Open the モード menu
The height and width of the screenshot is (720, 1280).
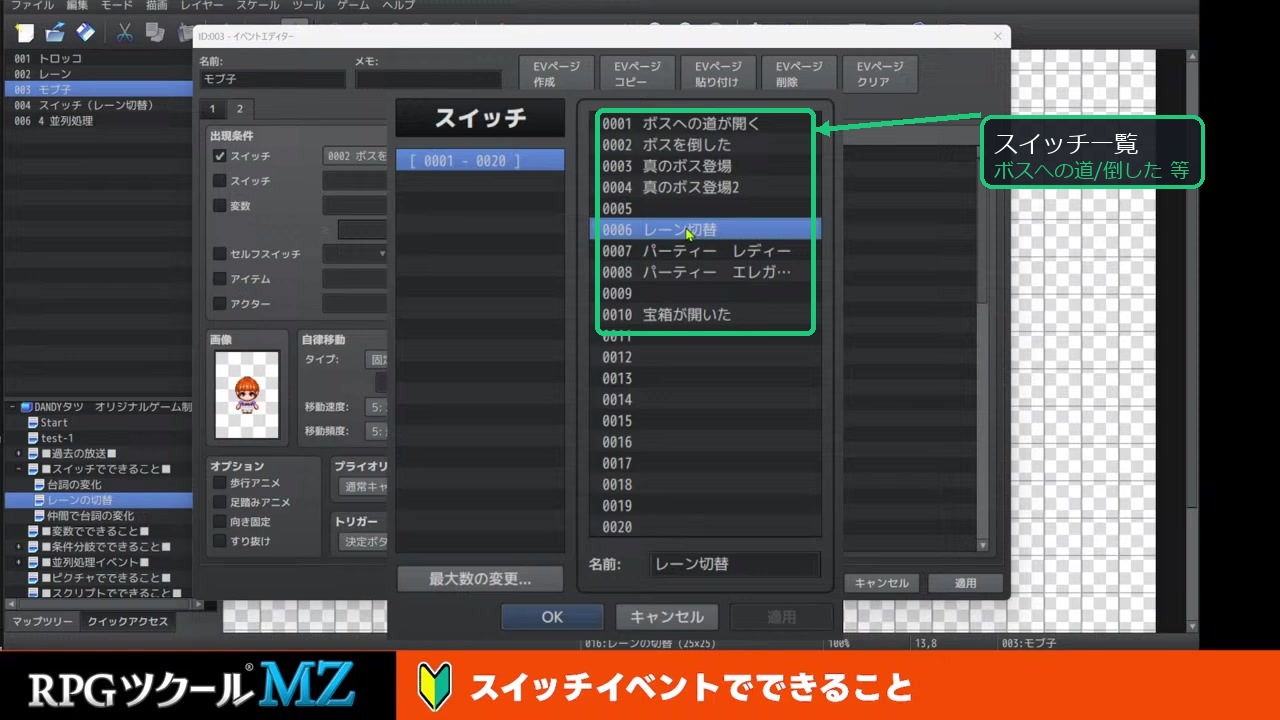[117, 5]
